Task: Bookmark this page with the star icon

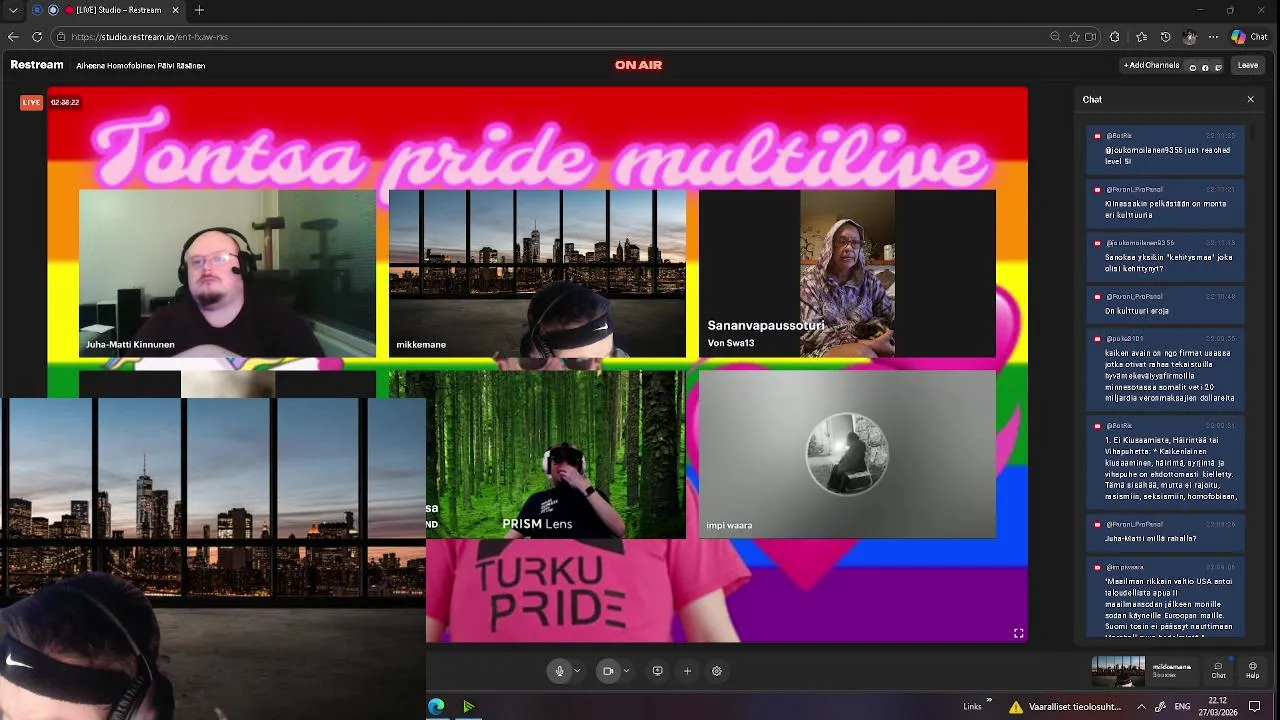Action: tap(1074, 37)
